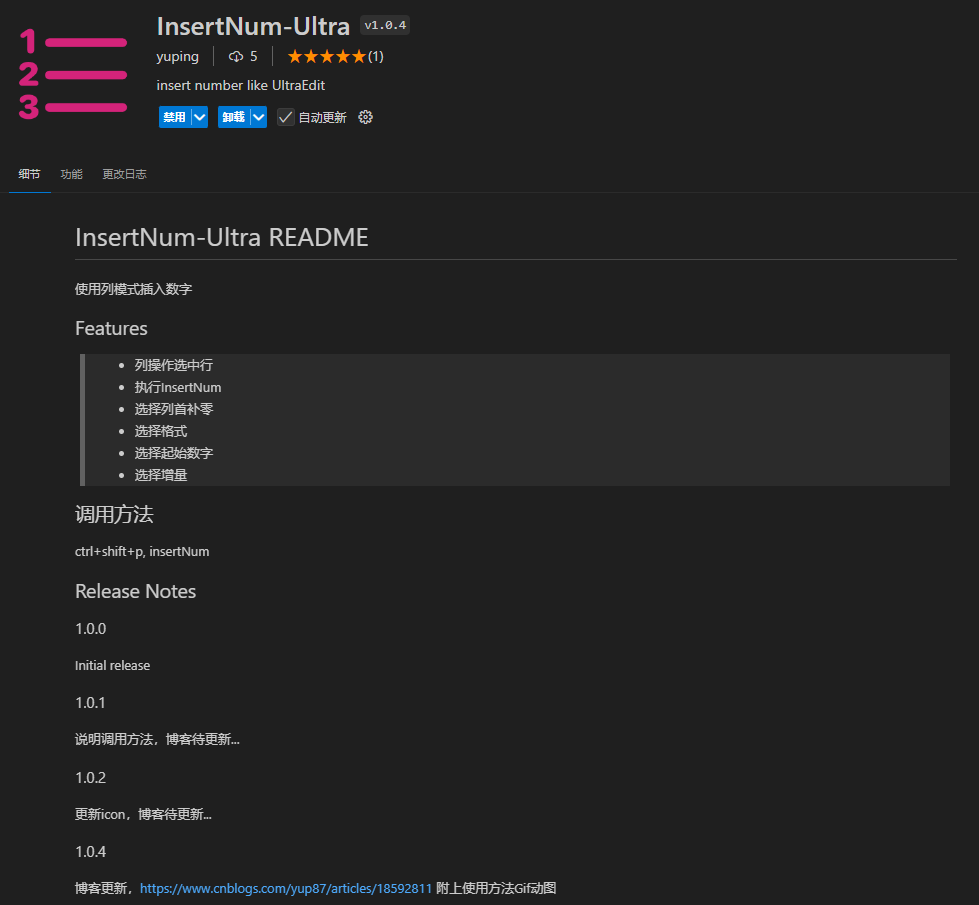
Task: Click the InsertNum-Ultra title
Action: click(x=253, y=26)
